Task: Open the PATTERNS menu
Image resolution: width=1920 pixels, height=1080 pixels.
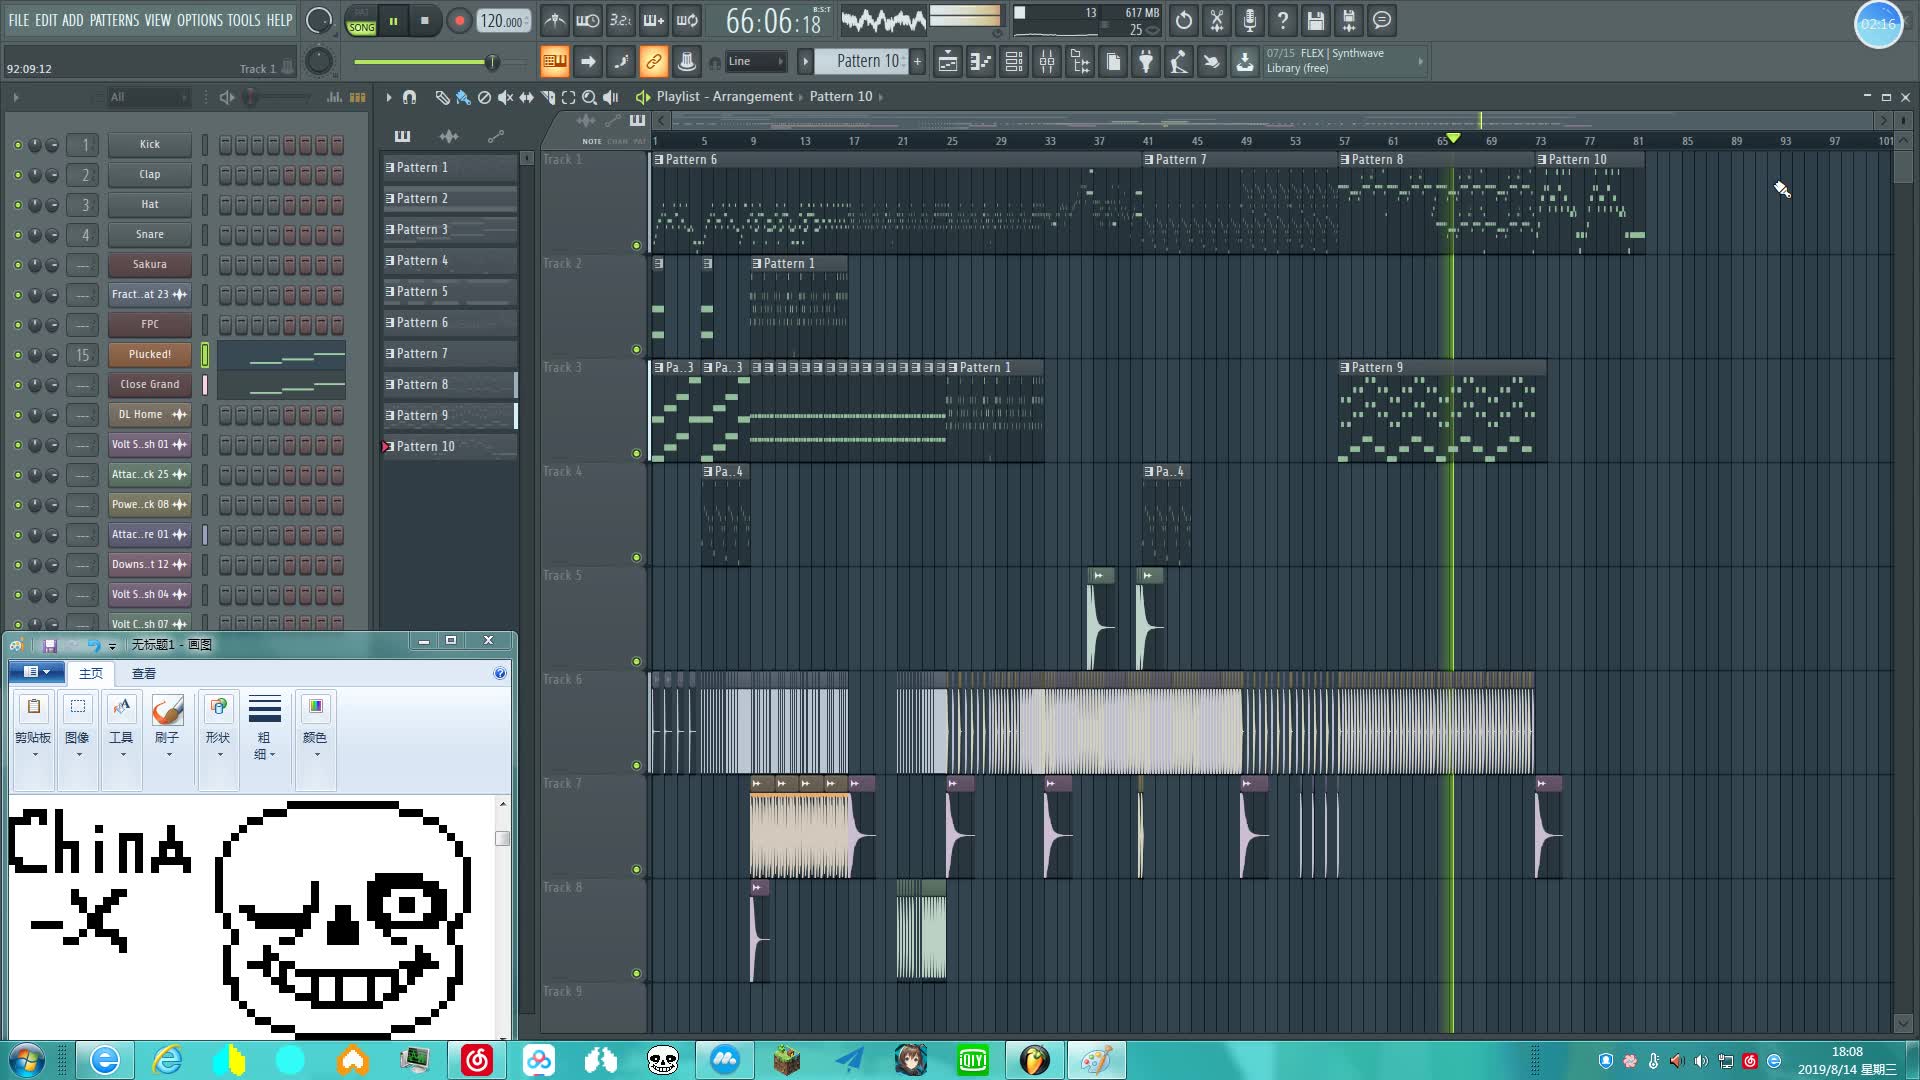Action: coord(113,20)
